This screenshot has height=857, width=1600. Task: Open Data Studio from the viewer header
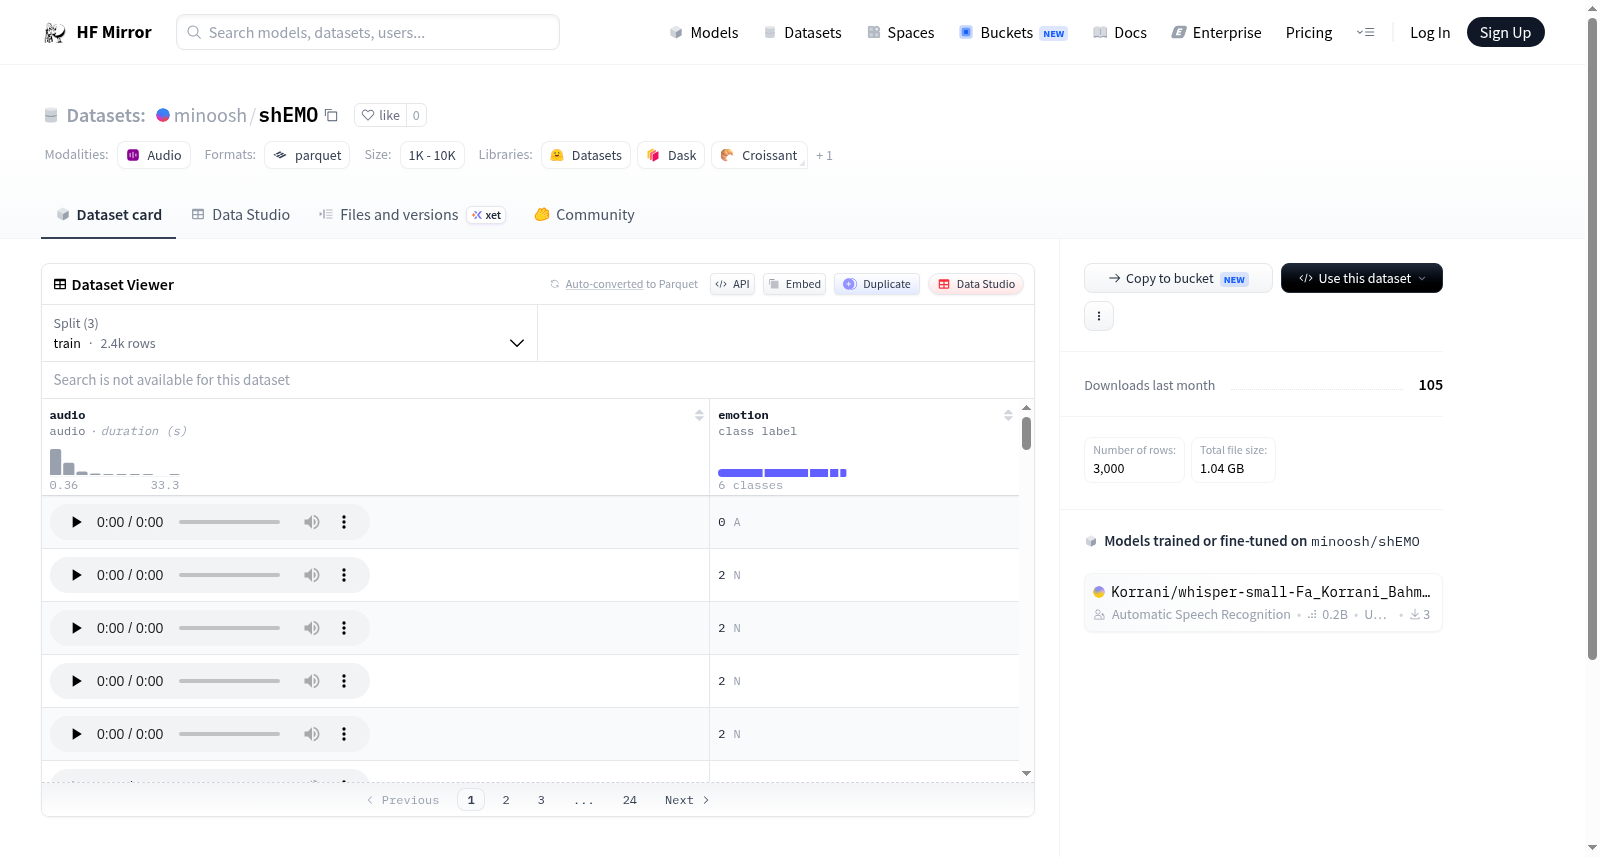976,284
